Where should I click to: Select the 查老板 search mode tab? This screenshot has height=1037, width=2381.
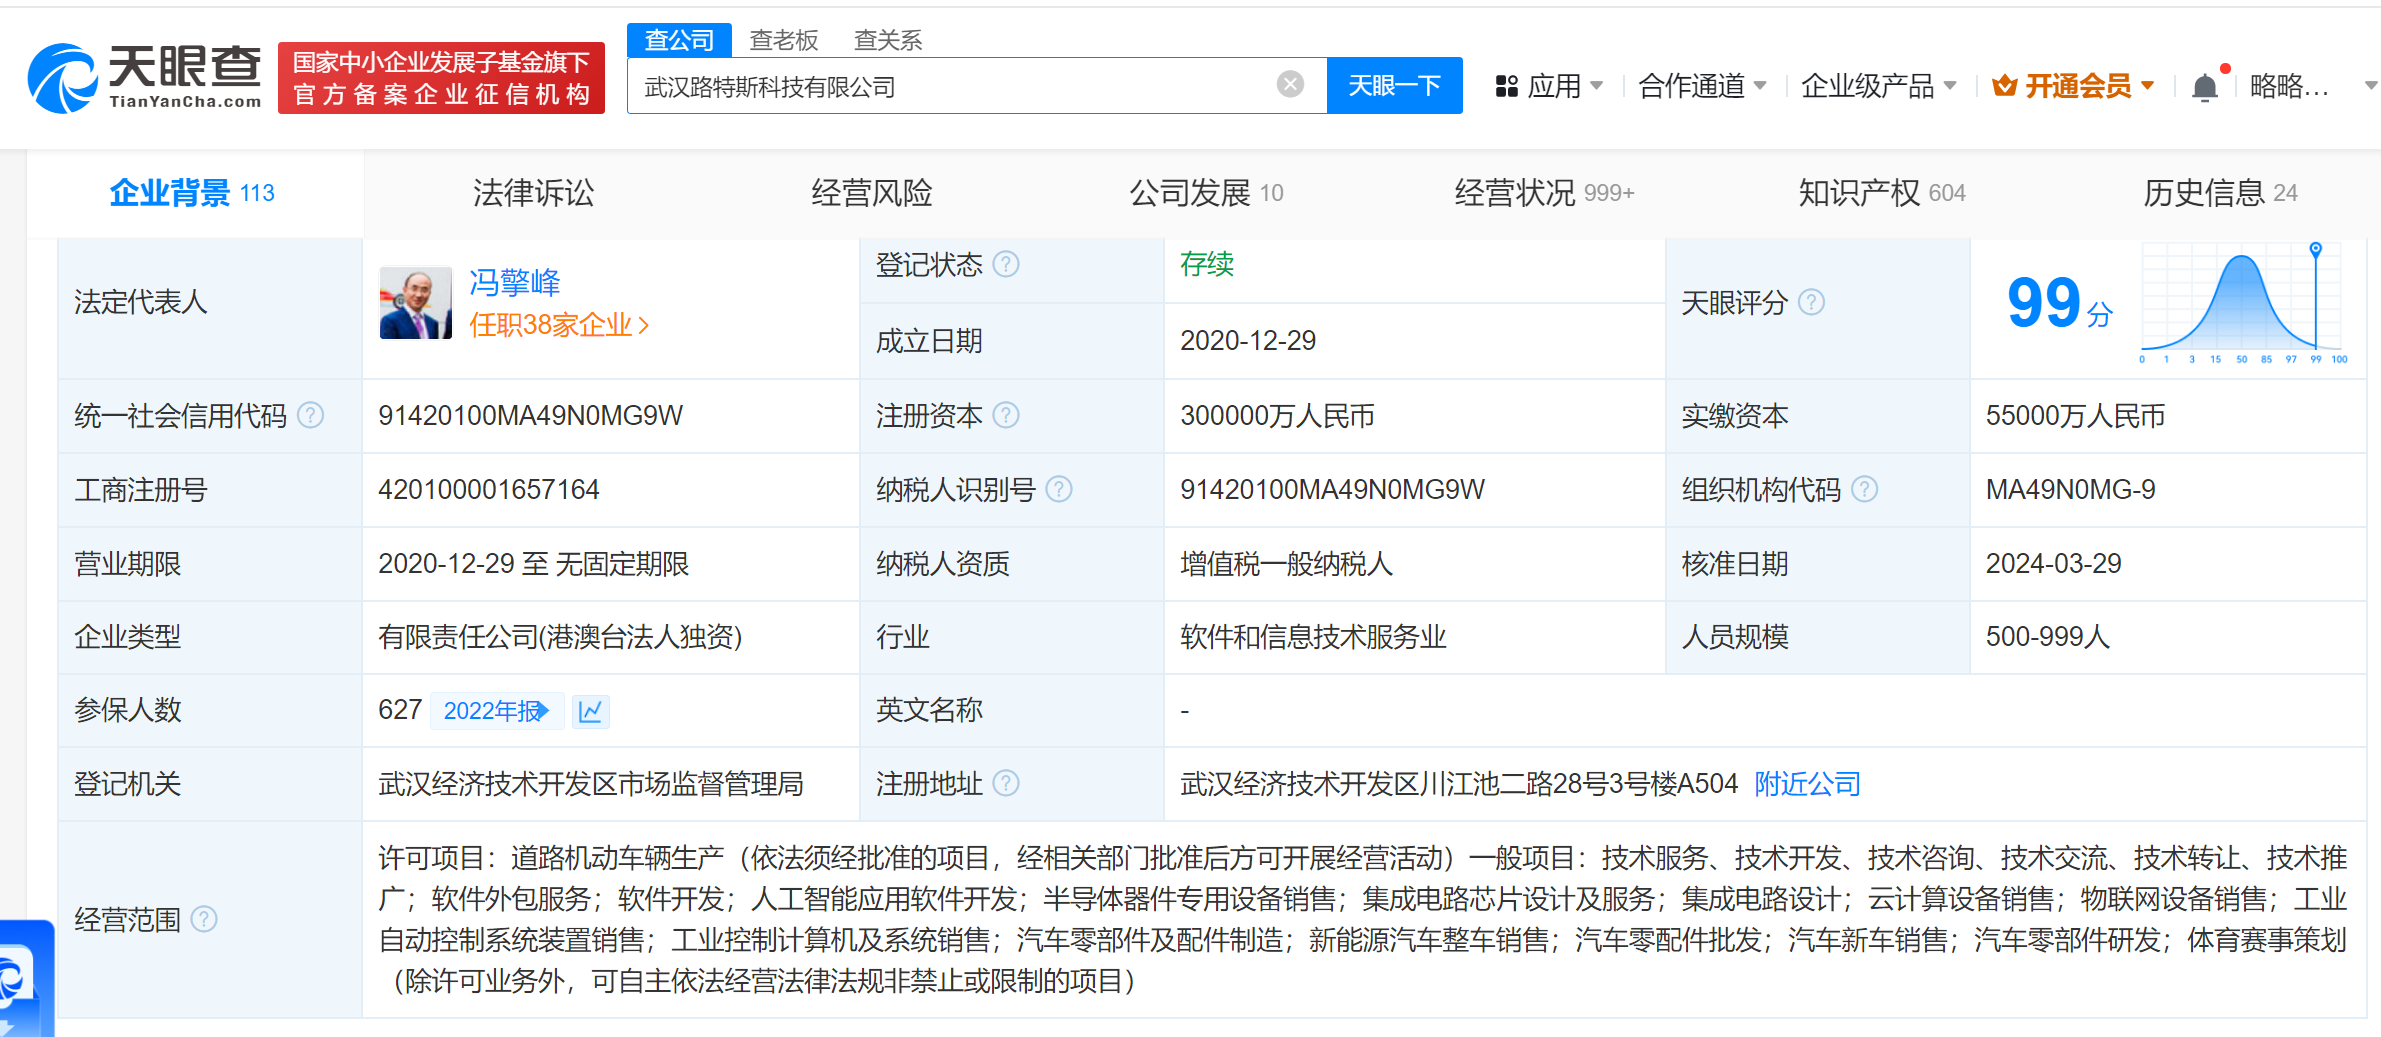[784, 40]
